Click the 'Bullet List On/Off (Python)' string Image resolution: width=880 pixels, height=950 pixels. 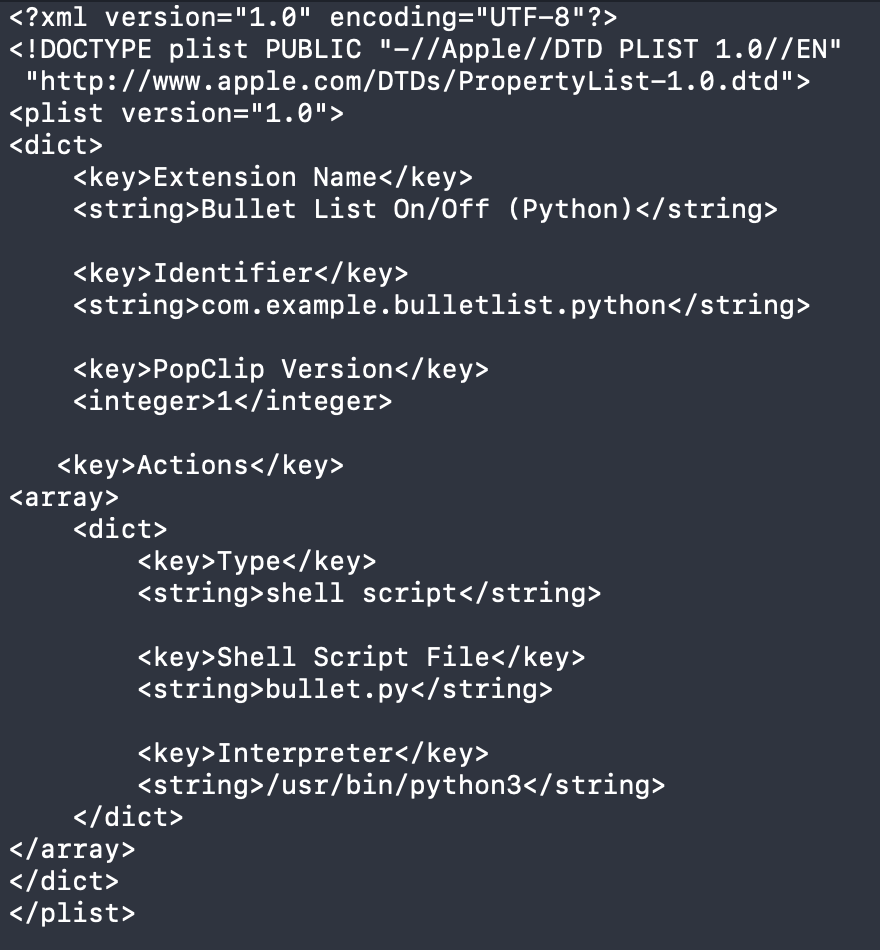click(418, 209)
